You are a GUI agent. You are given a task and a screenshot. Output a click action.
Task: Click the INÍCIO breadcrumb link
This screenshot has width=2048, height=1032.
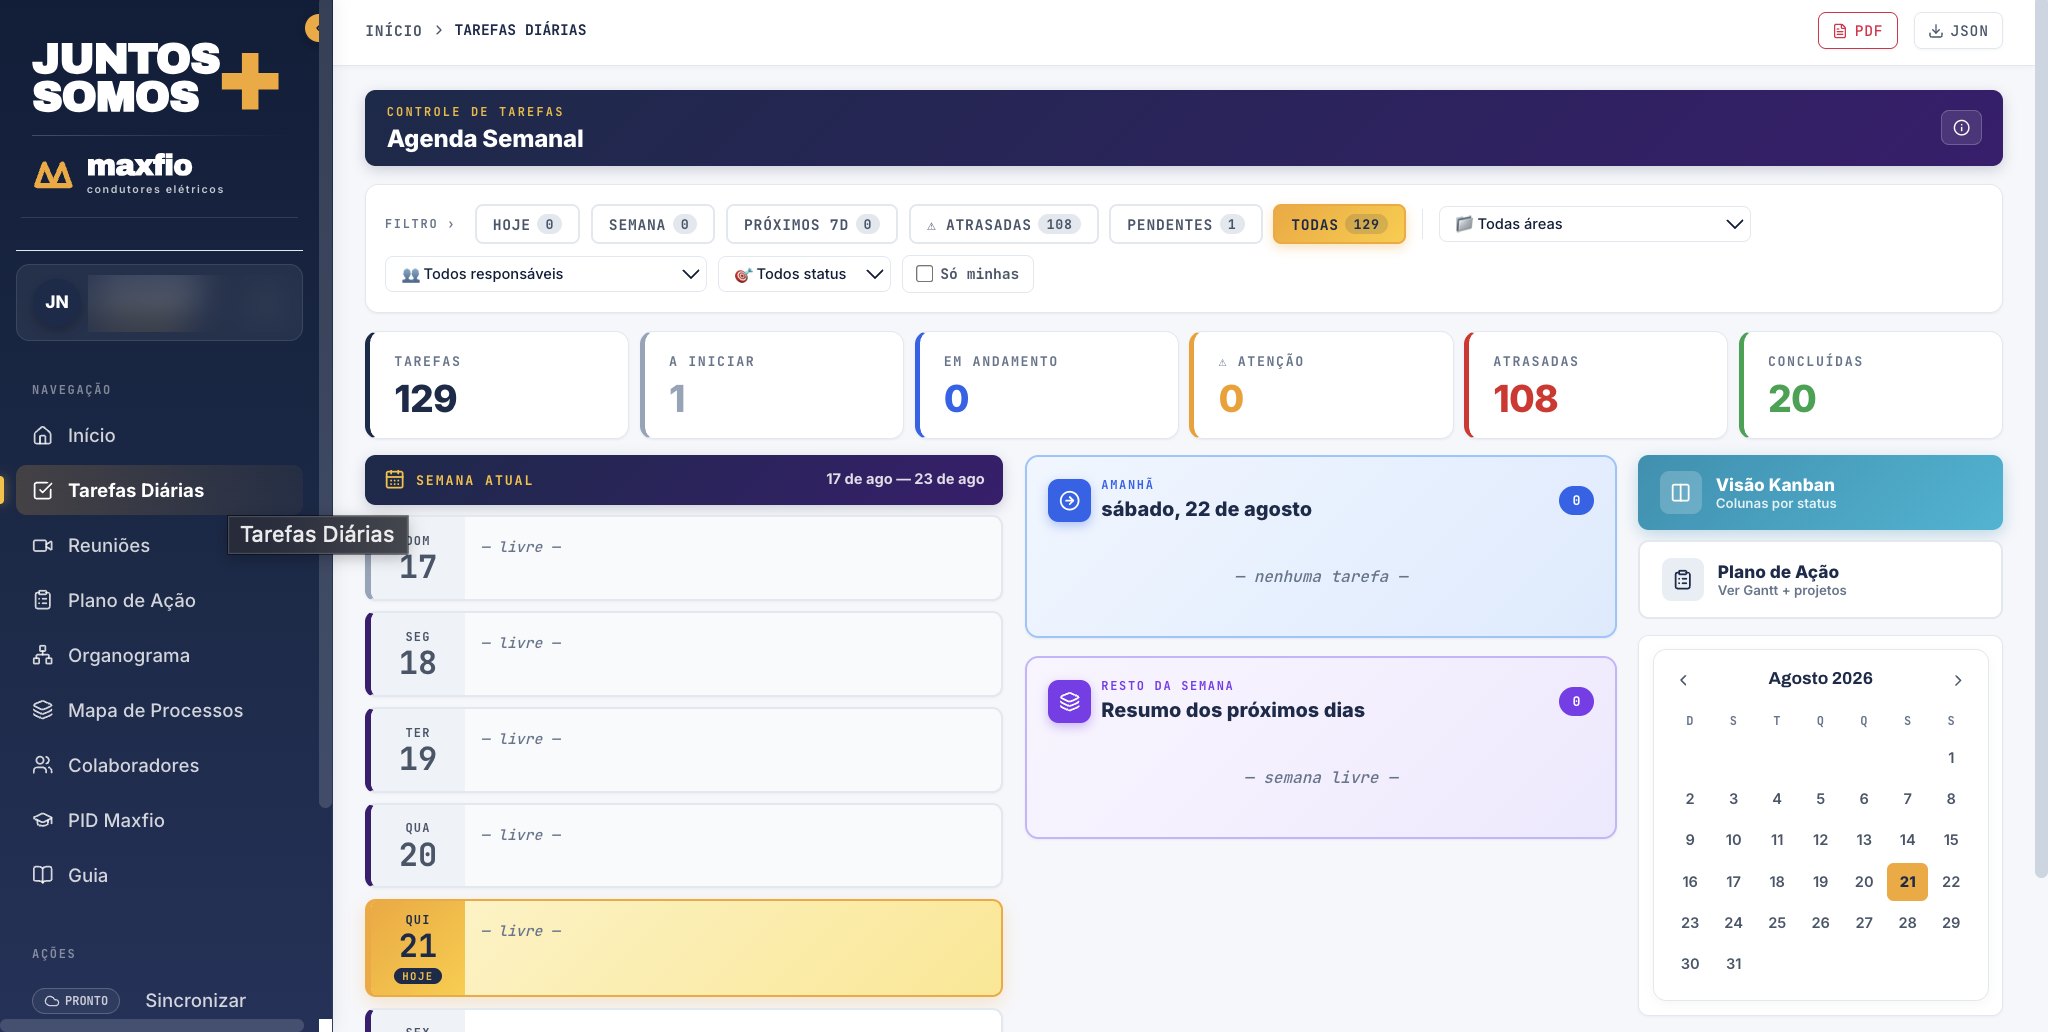[394, 31]
